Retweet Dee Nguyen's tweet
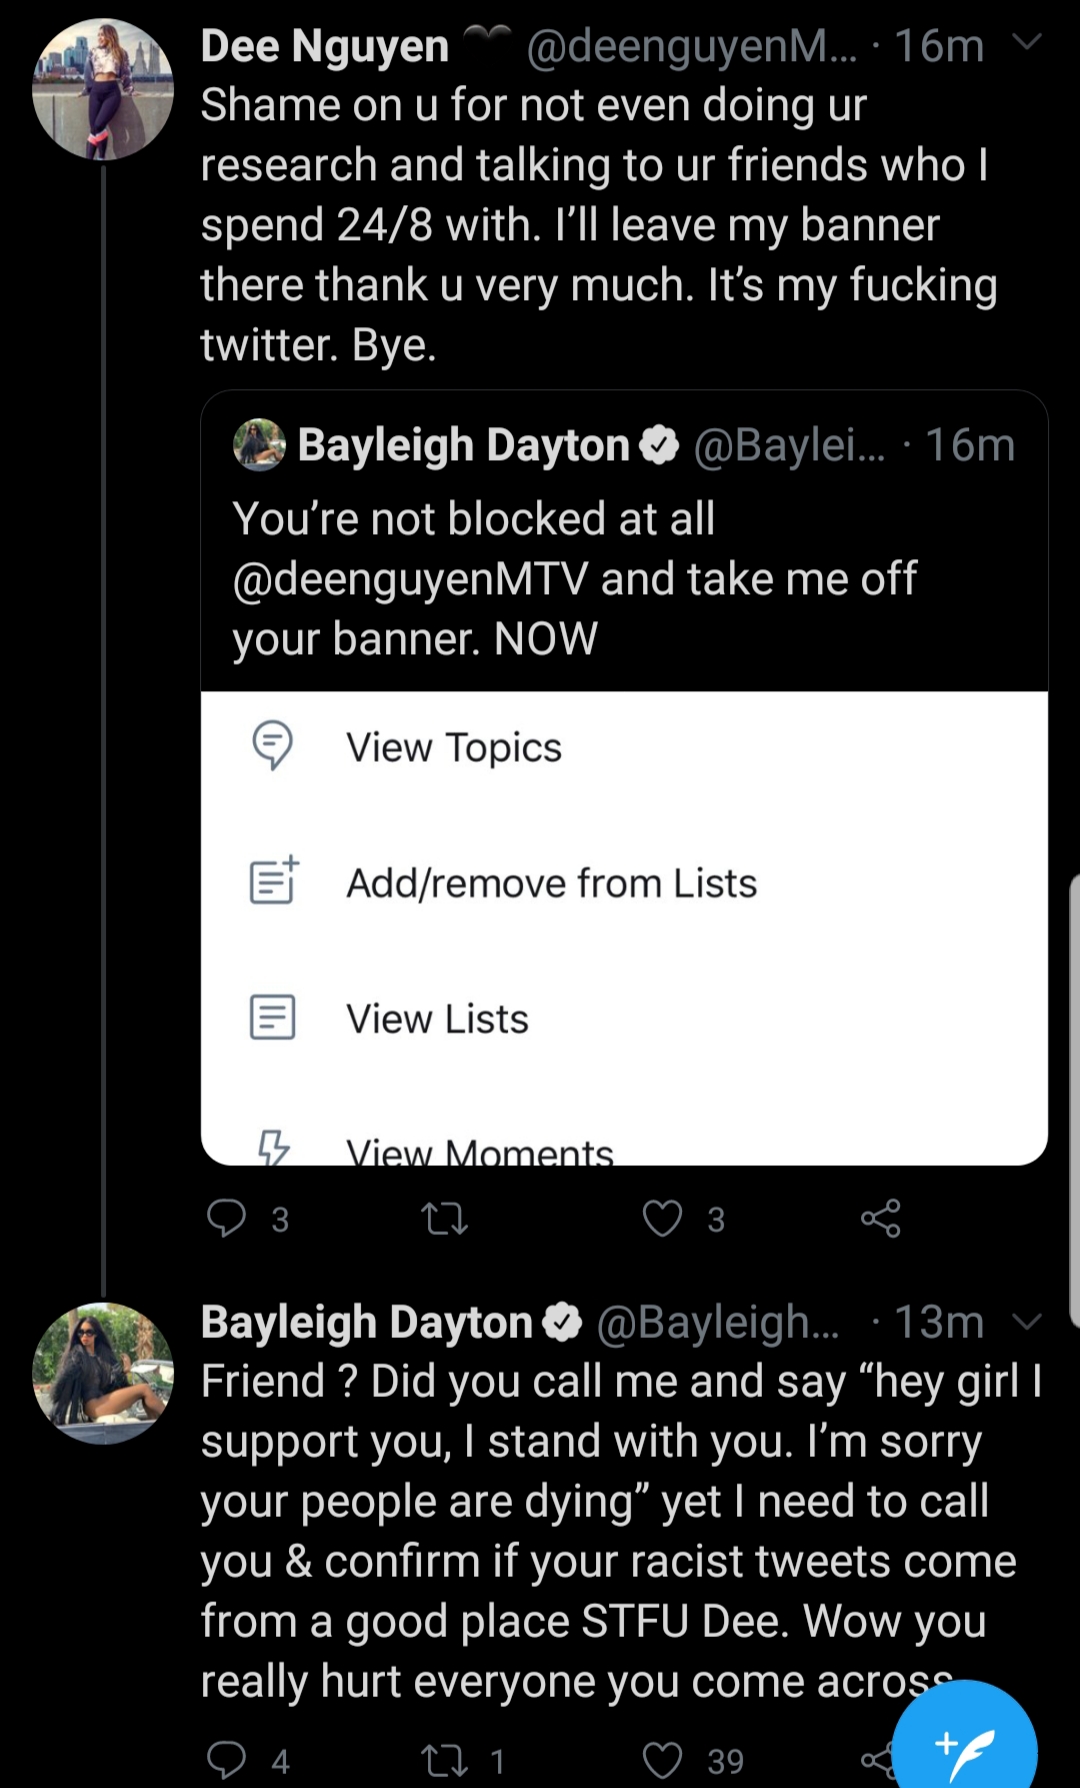Image resolution: width=1080 pixels, height=1788 pixels. (x=445, y=1219)
